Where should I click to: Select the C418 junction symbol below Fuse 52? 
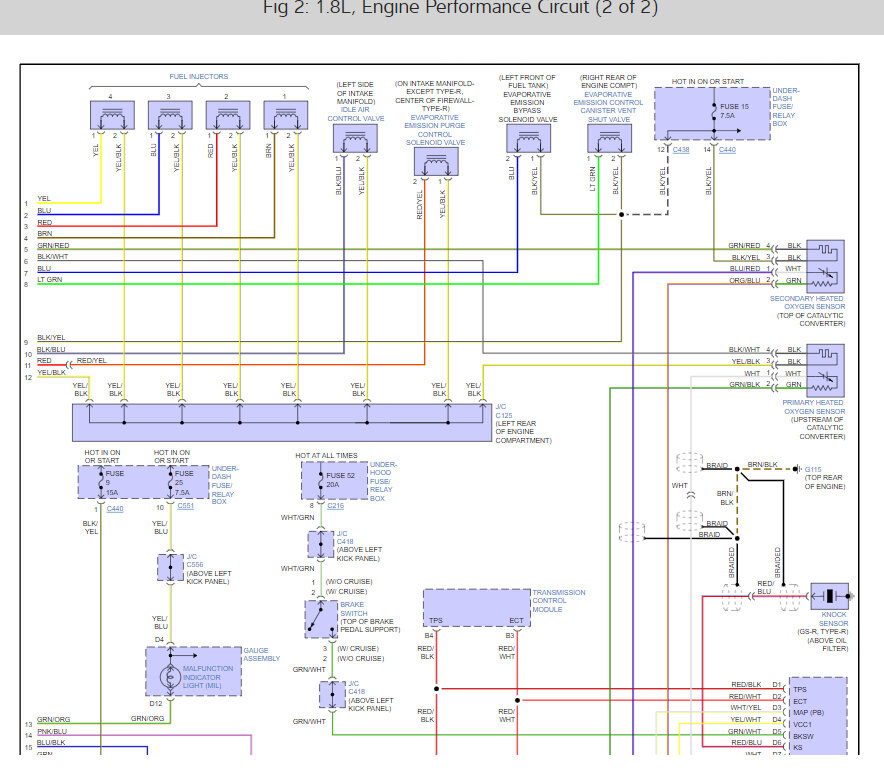coord(321,545)
